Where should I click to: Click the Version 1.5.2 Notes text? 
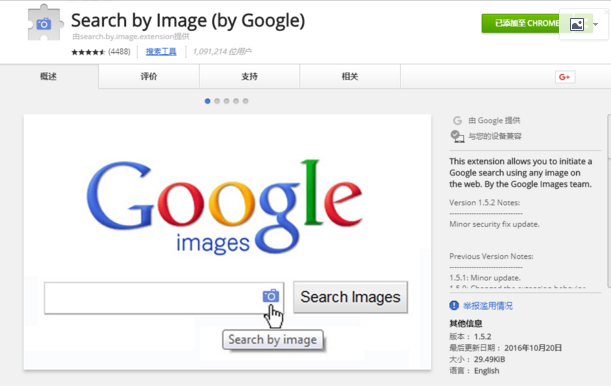click(x=484, y=203)
